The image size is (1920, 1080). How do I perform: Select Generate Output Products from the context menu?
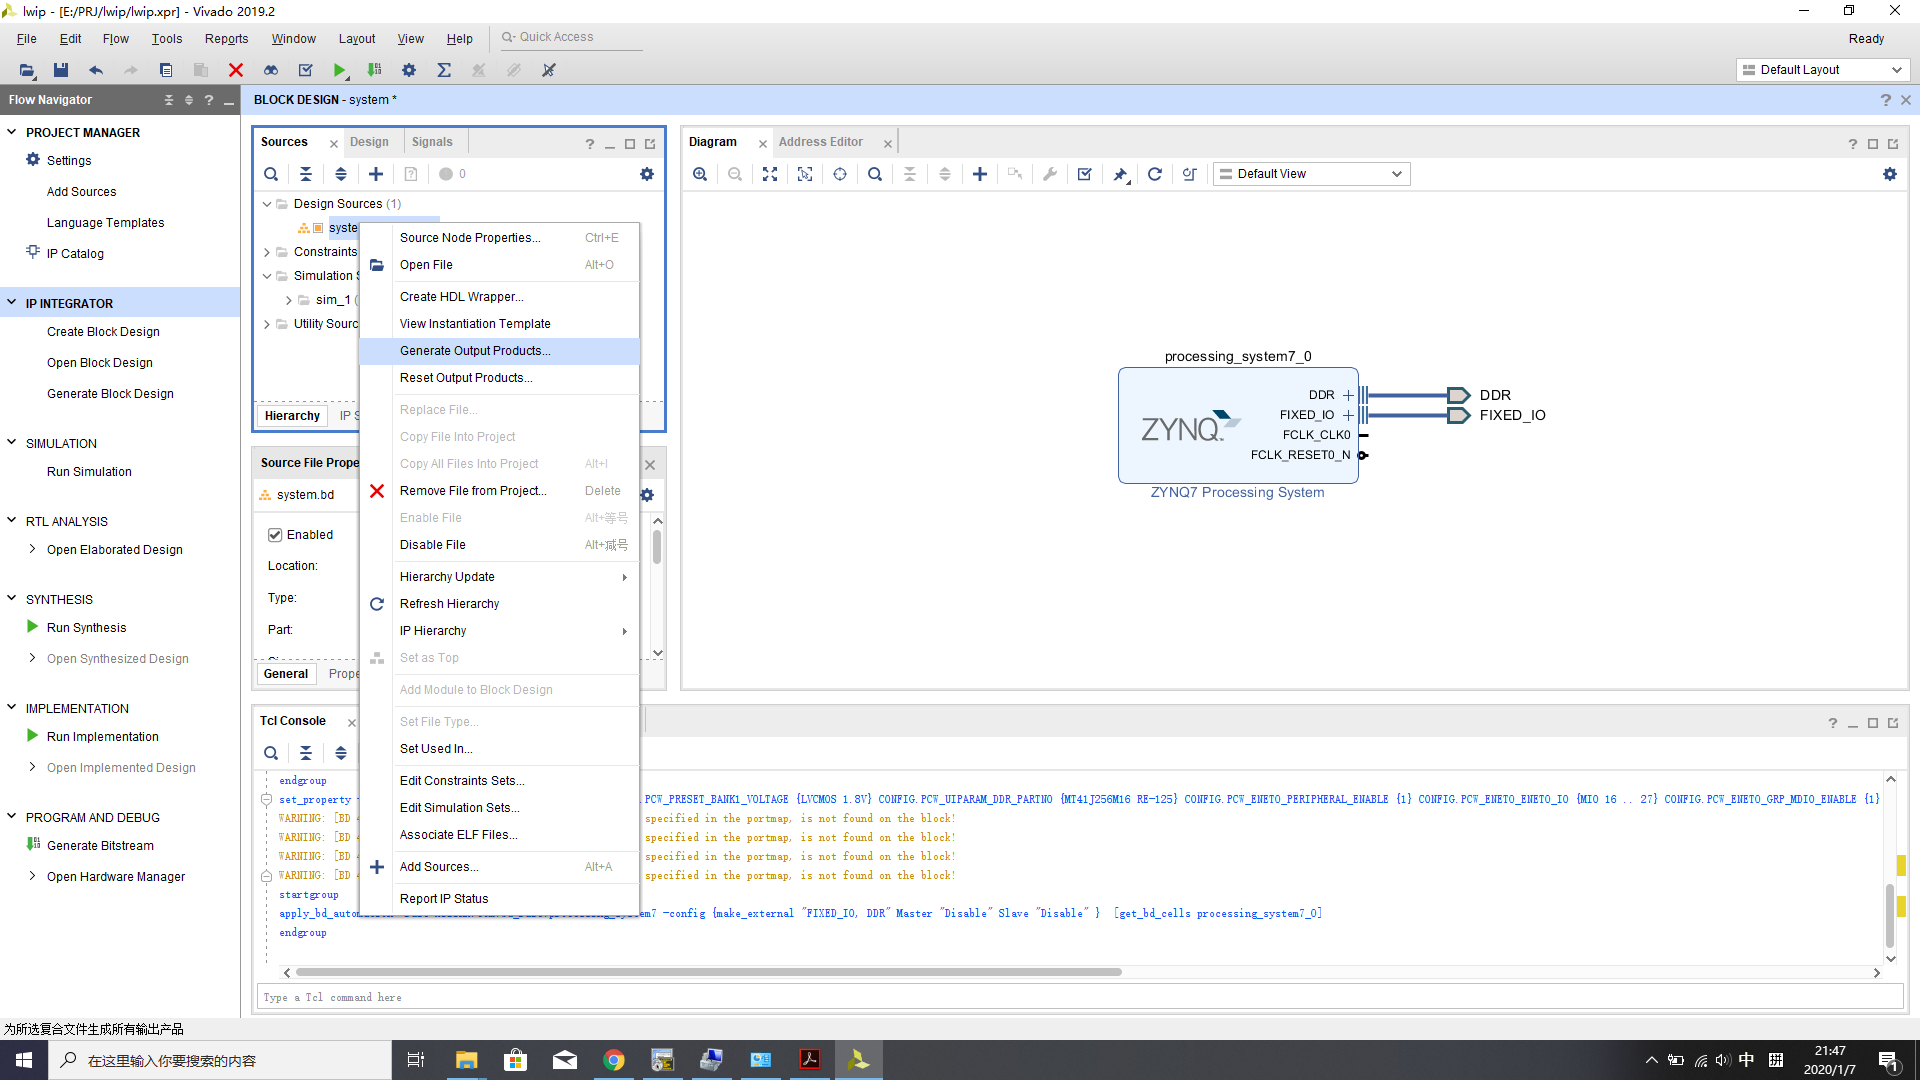(x=475, y=350)
